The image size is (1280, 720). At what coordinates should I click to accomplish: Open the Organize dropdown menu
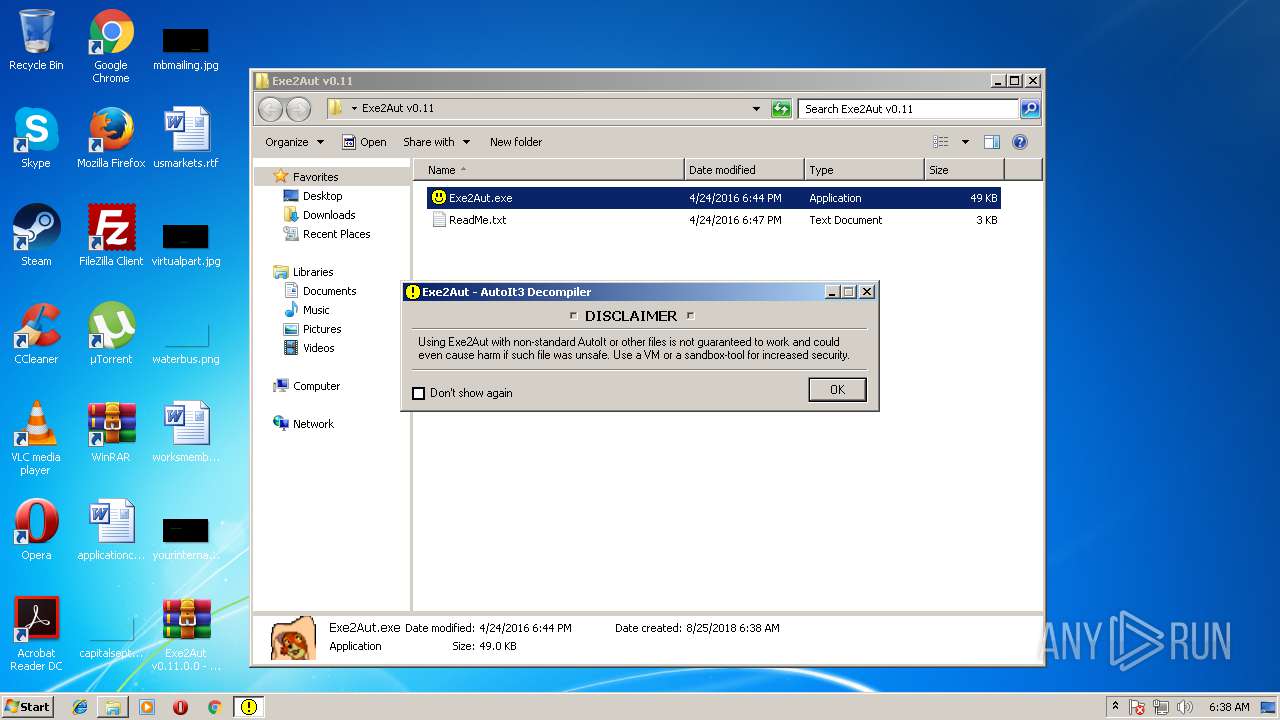(294, 142)
